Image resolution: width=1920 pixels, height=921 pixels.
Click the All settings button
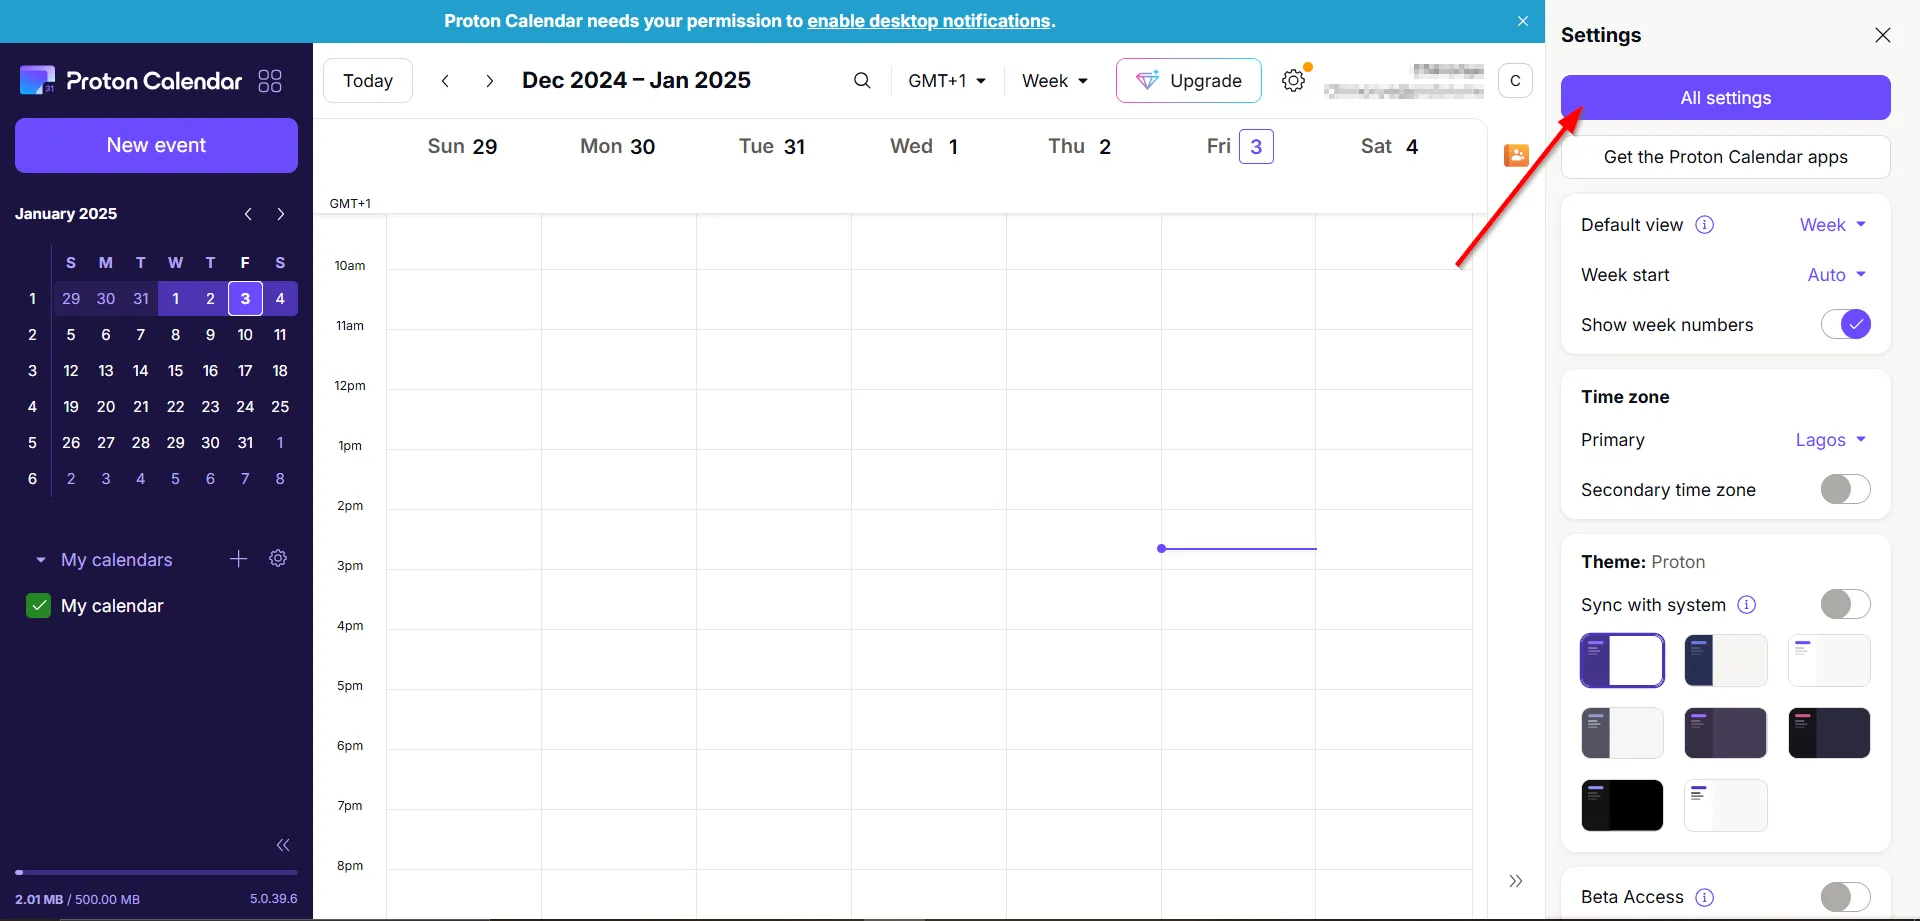(x=1725, y=98)
